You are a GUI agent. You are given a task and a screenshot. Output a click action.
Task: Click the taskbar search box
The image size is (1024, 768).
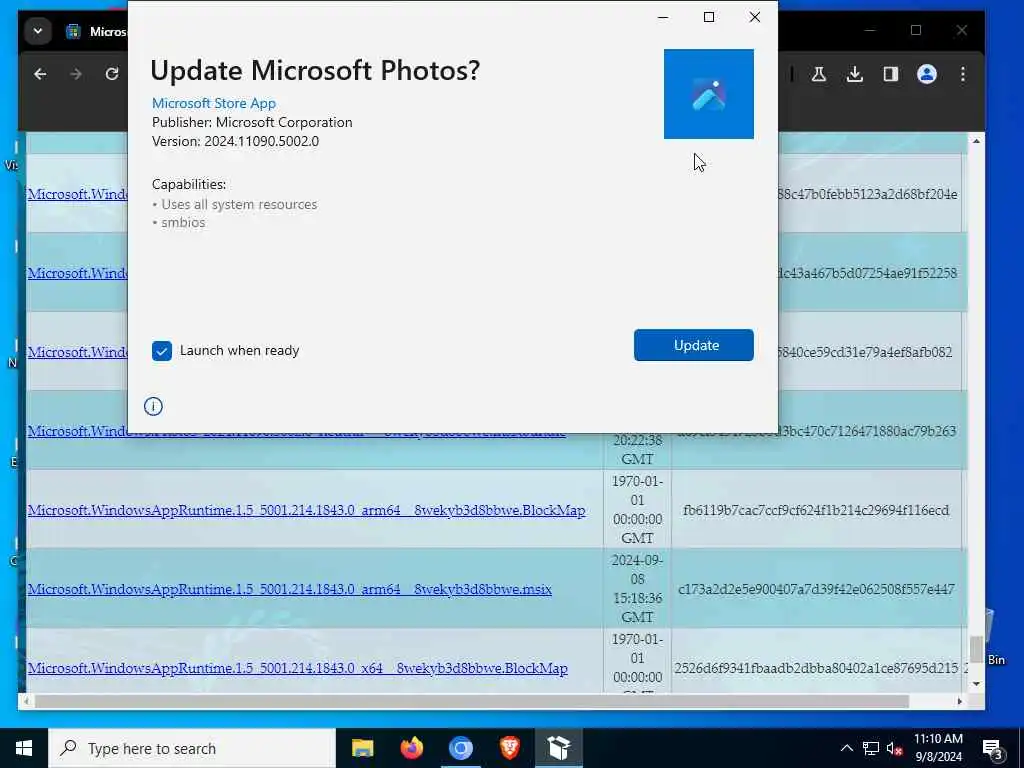click(192, 748)
